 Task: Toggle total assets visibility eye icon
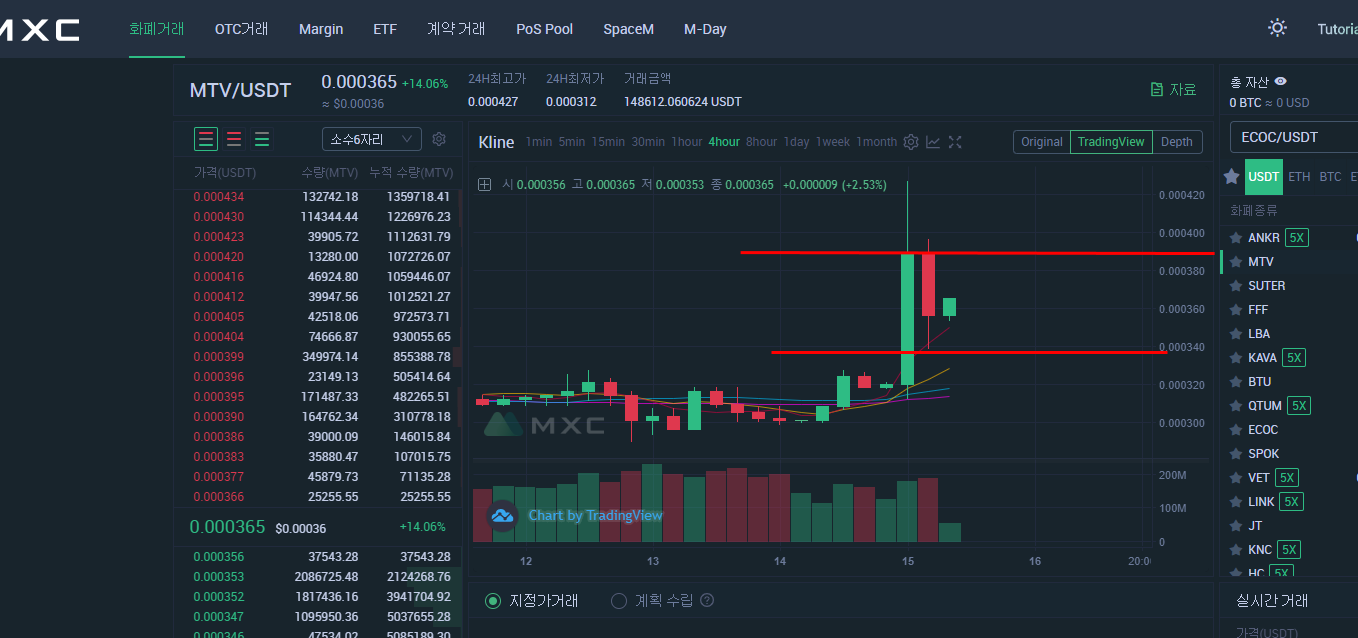tap(1280, 82)
